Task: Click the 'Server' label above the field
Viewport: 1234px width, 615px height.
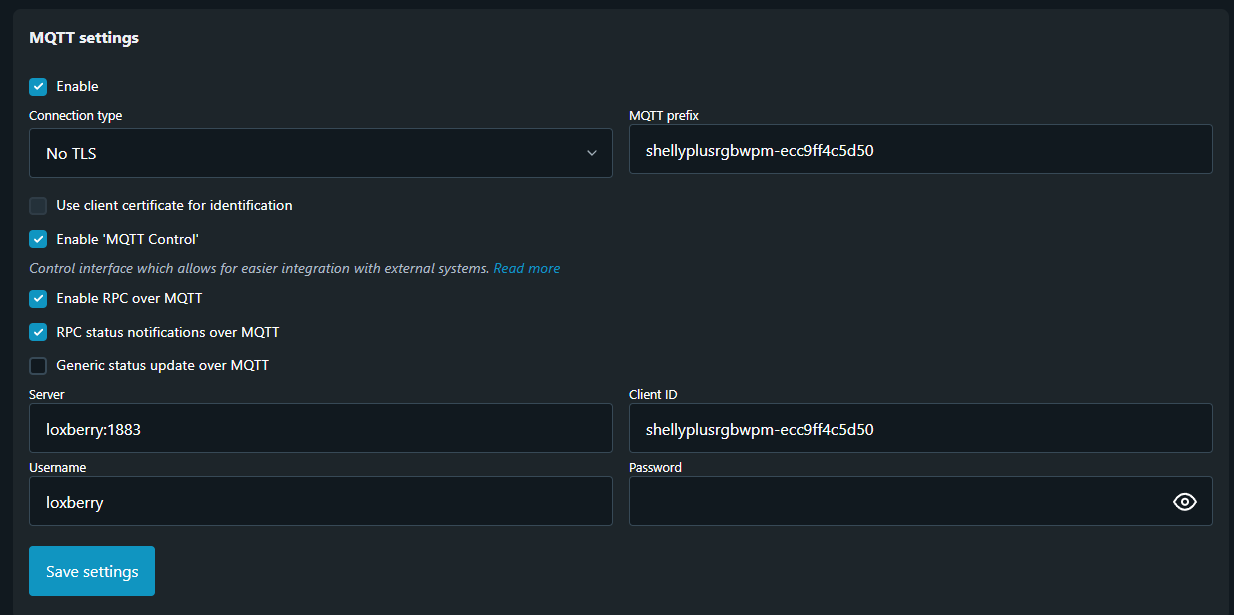Action: click(x=47, y=395)
